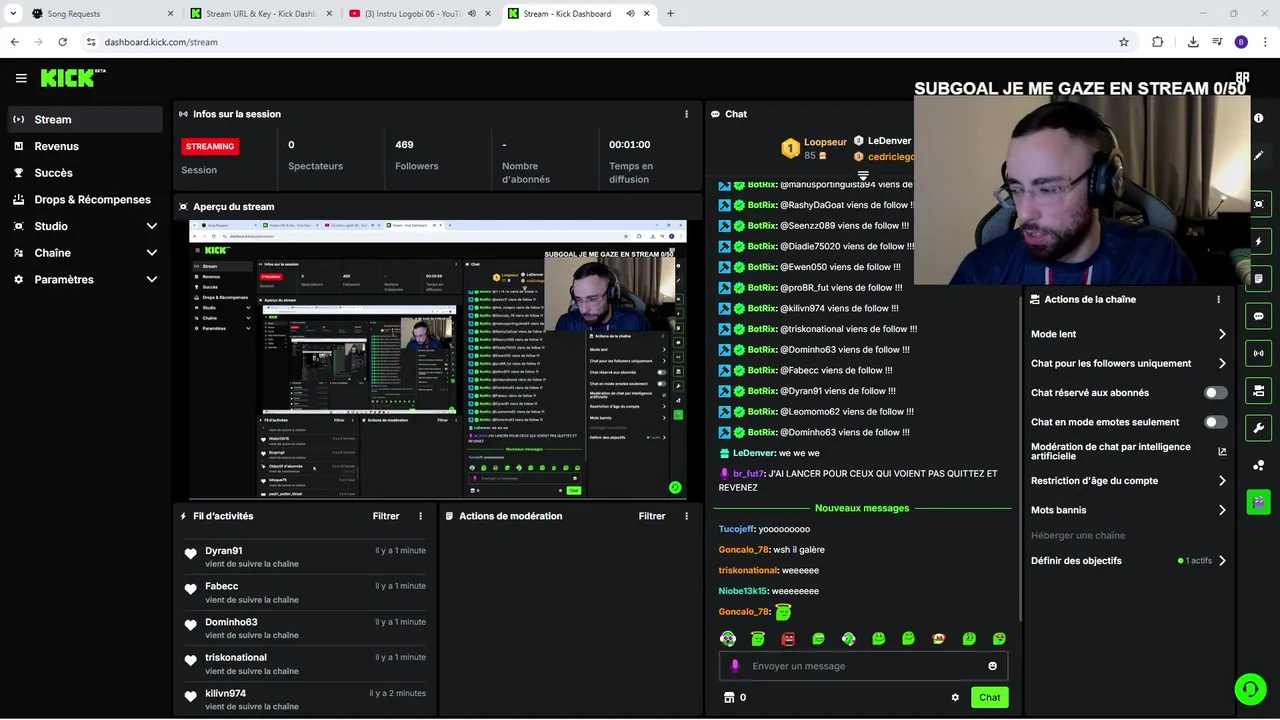
Task: Open the external link icon for Modération de chat par IA
Action: tap(1222, 452)
